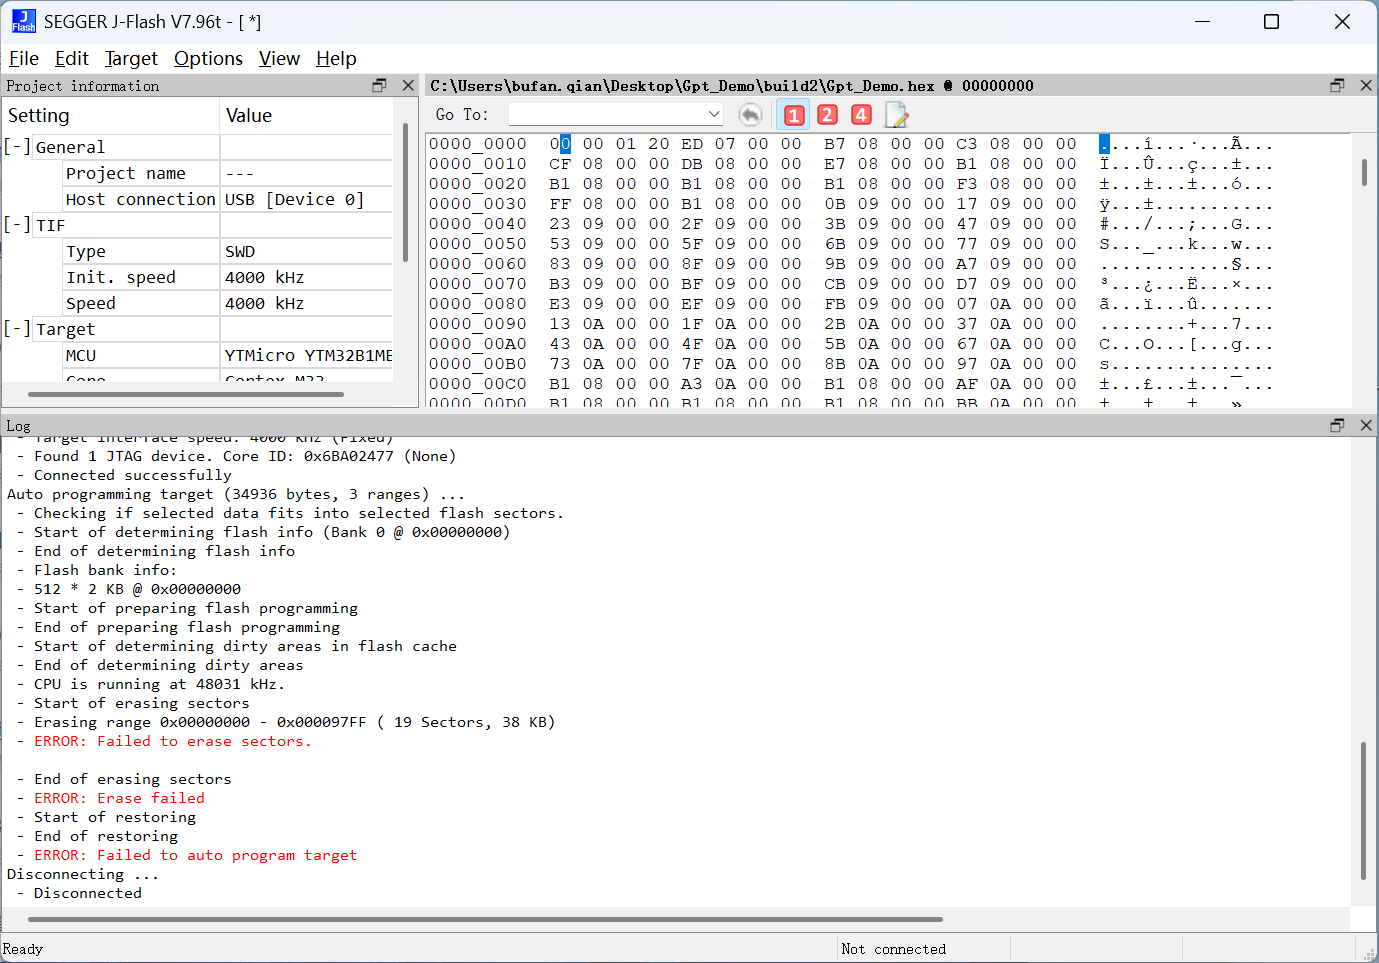Viewport: 1379px width, 963px height.
Task: Undock the Gpt_Demo.hex data window
Action: coord(1337,86)
